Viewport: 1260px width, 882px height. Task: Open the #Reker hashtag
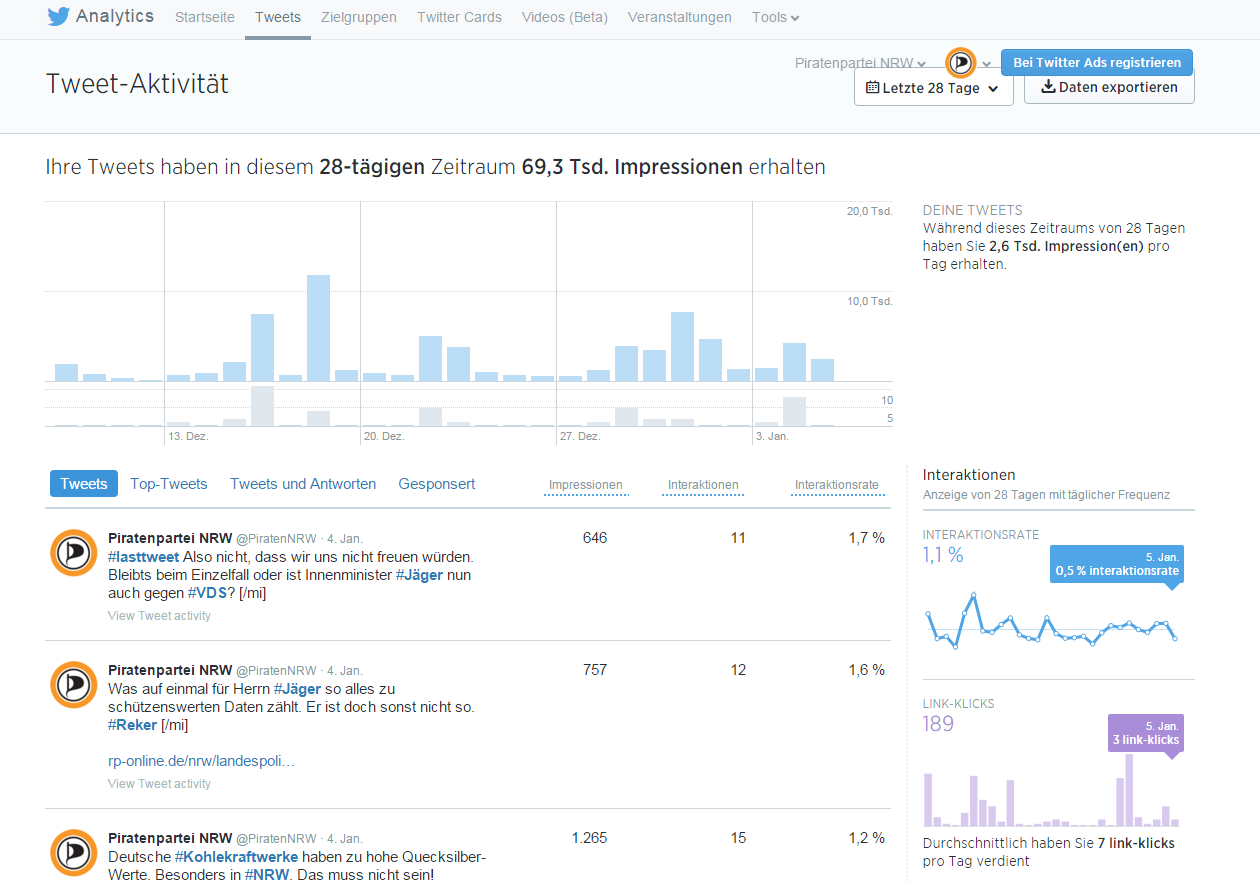[x=132, y=725]
